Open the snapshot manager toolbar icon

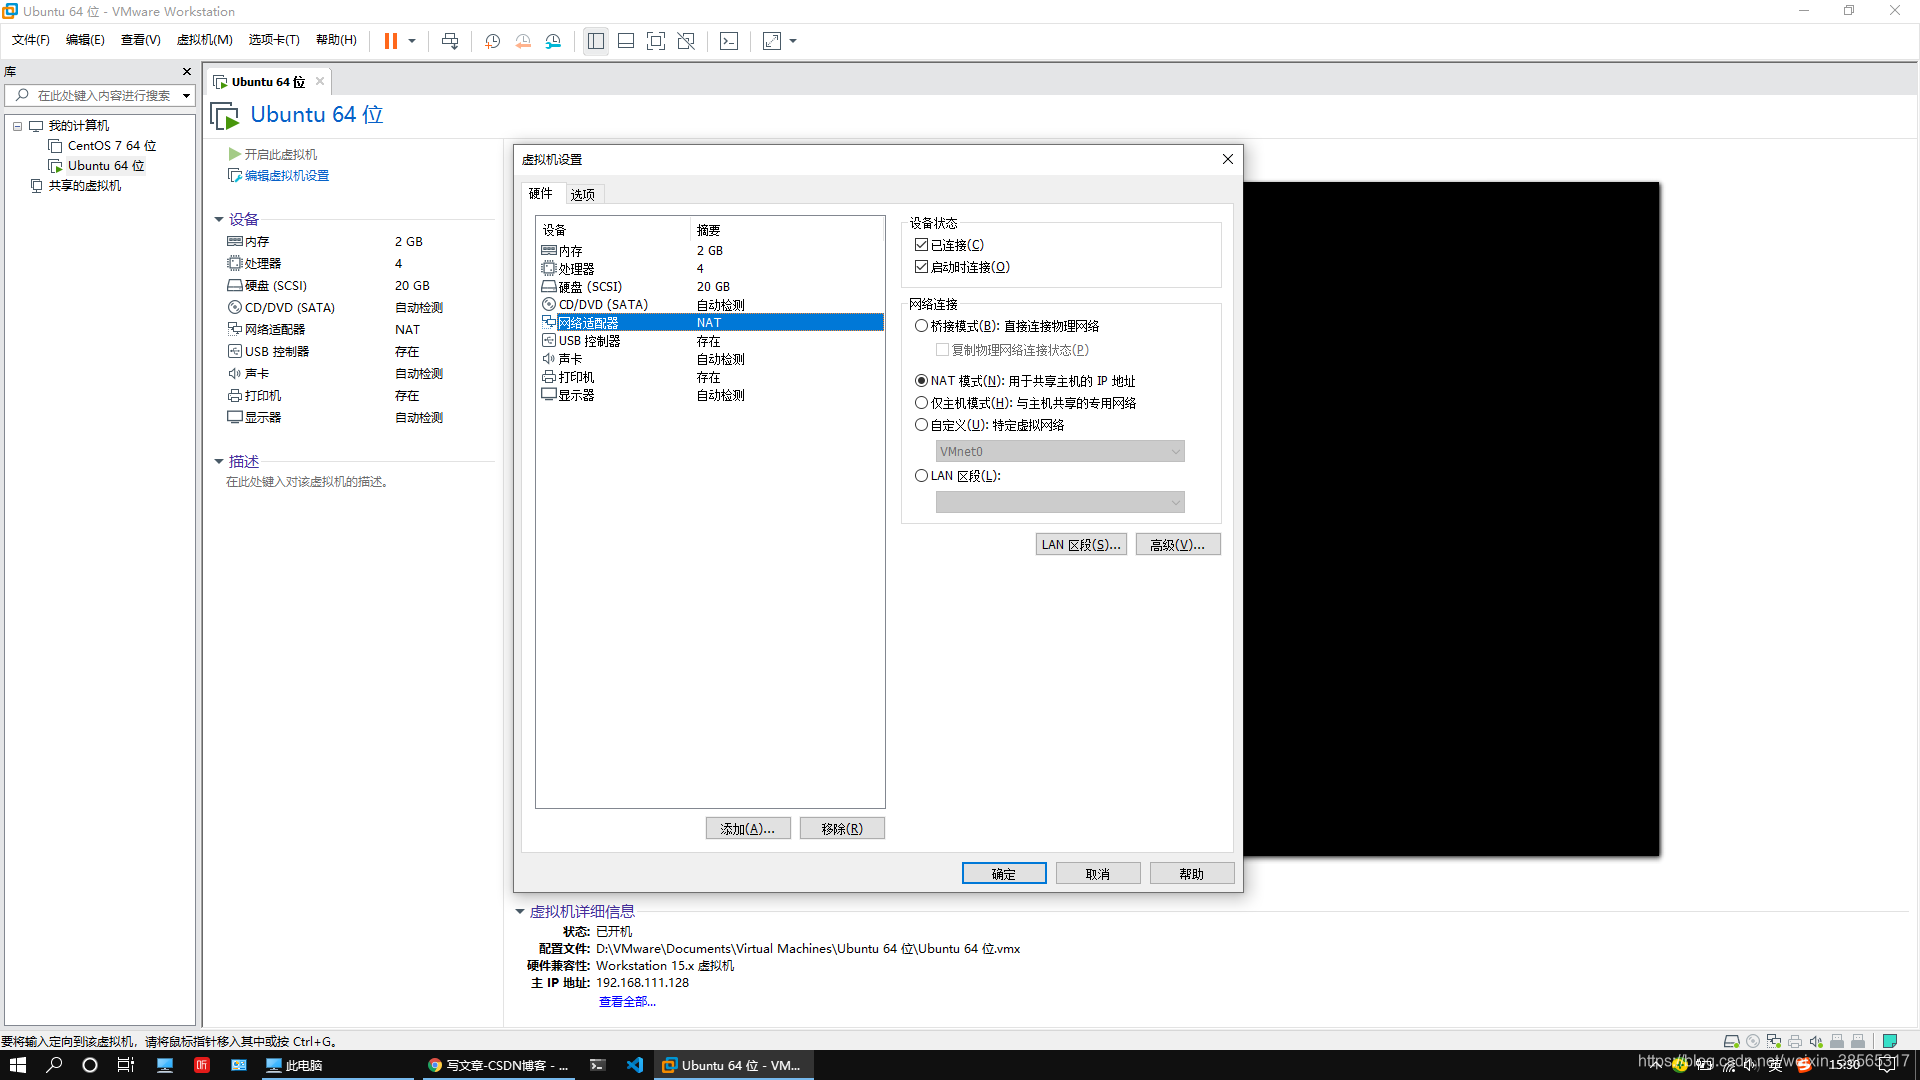(553, 41)
